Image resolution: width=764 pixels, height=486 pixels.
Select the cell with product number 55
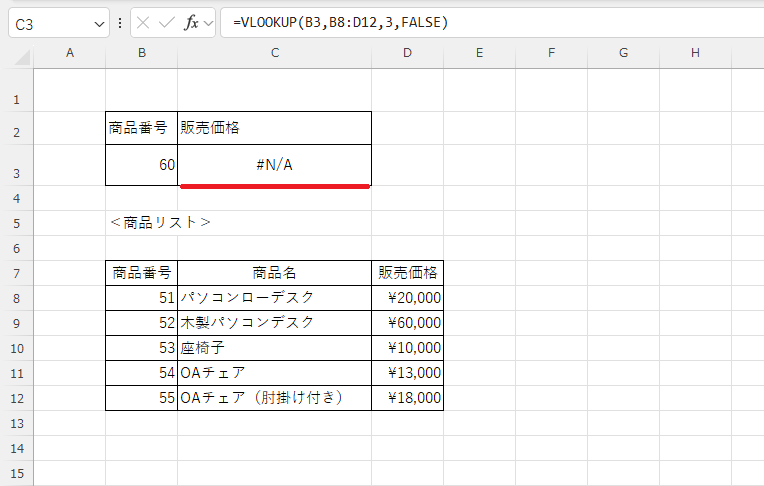pos(141,398)
